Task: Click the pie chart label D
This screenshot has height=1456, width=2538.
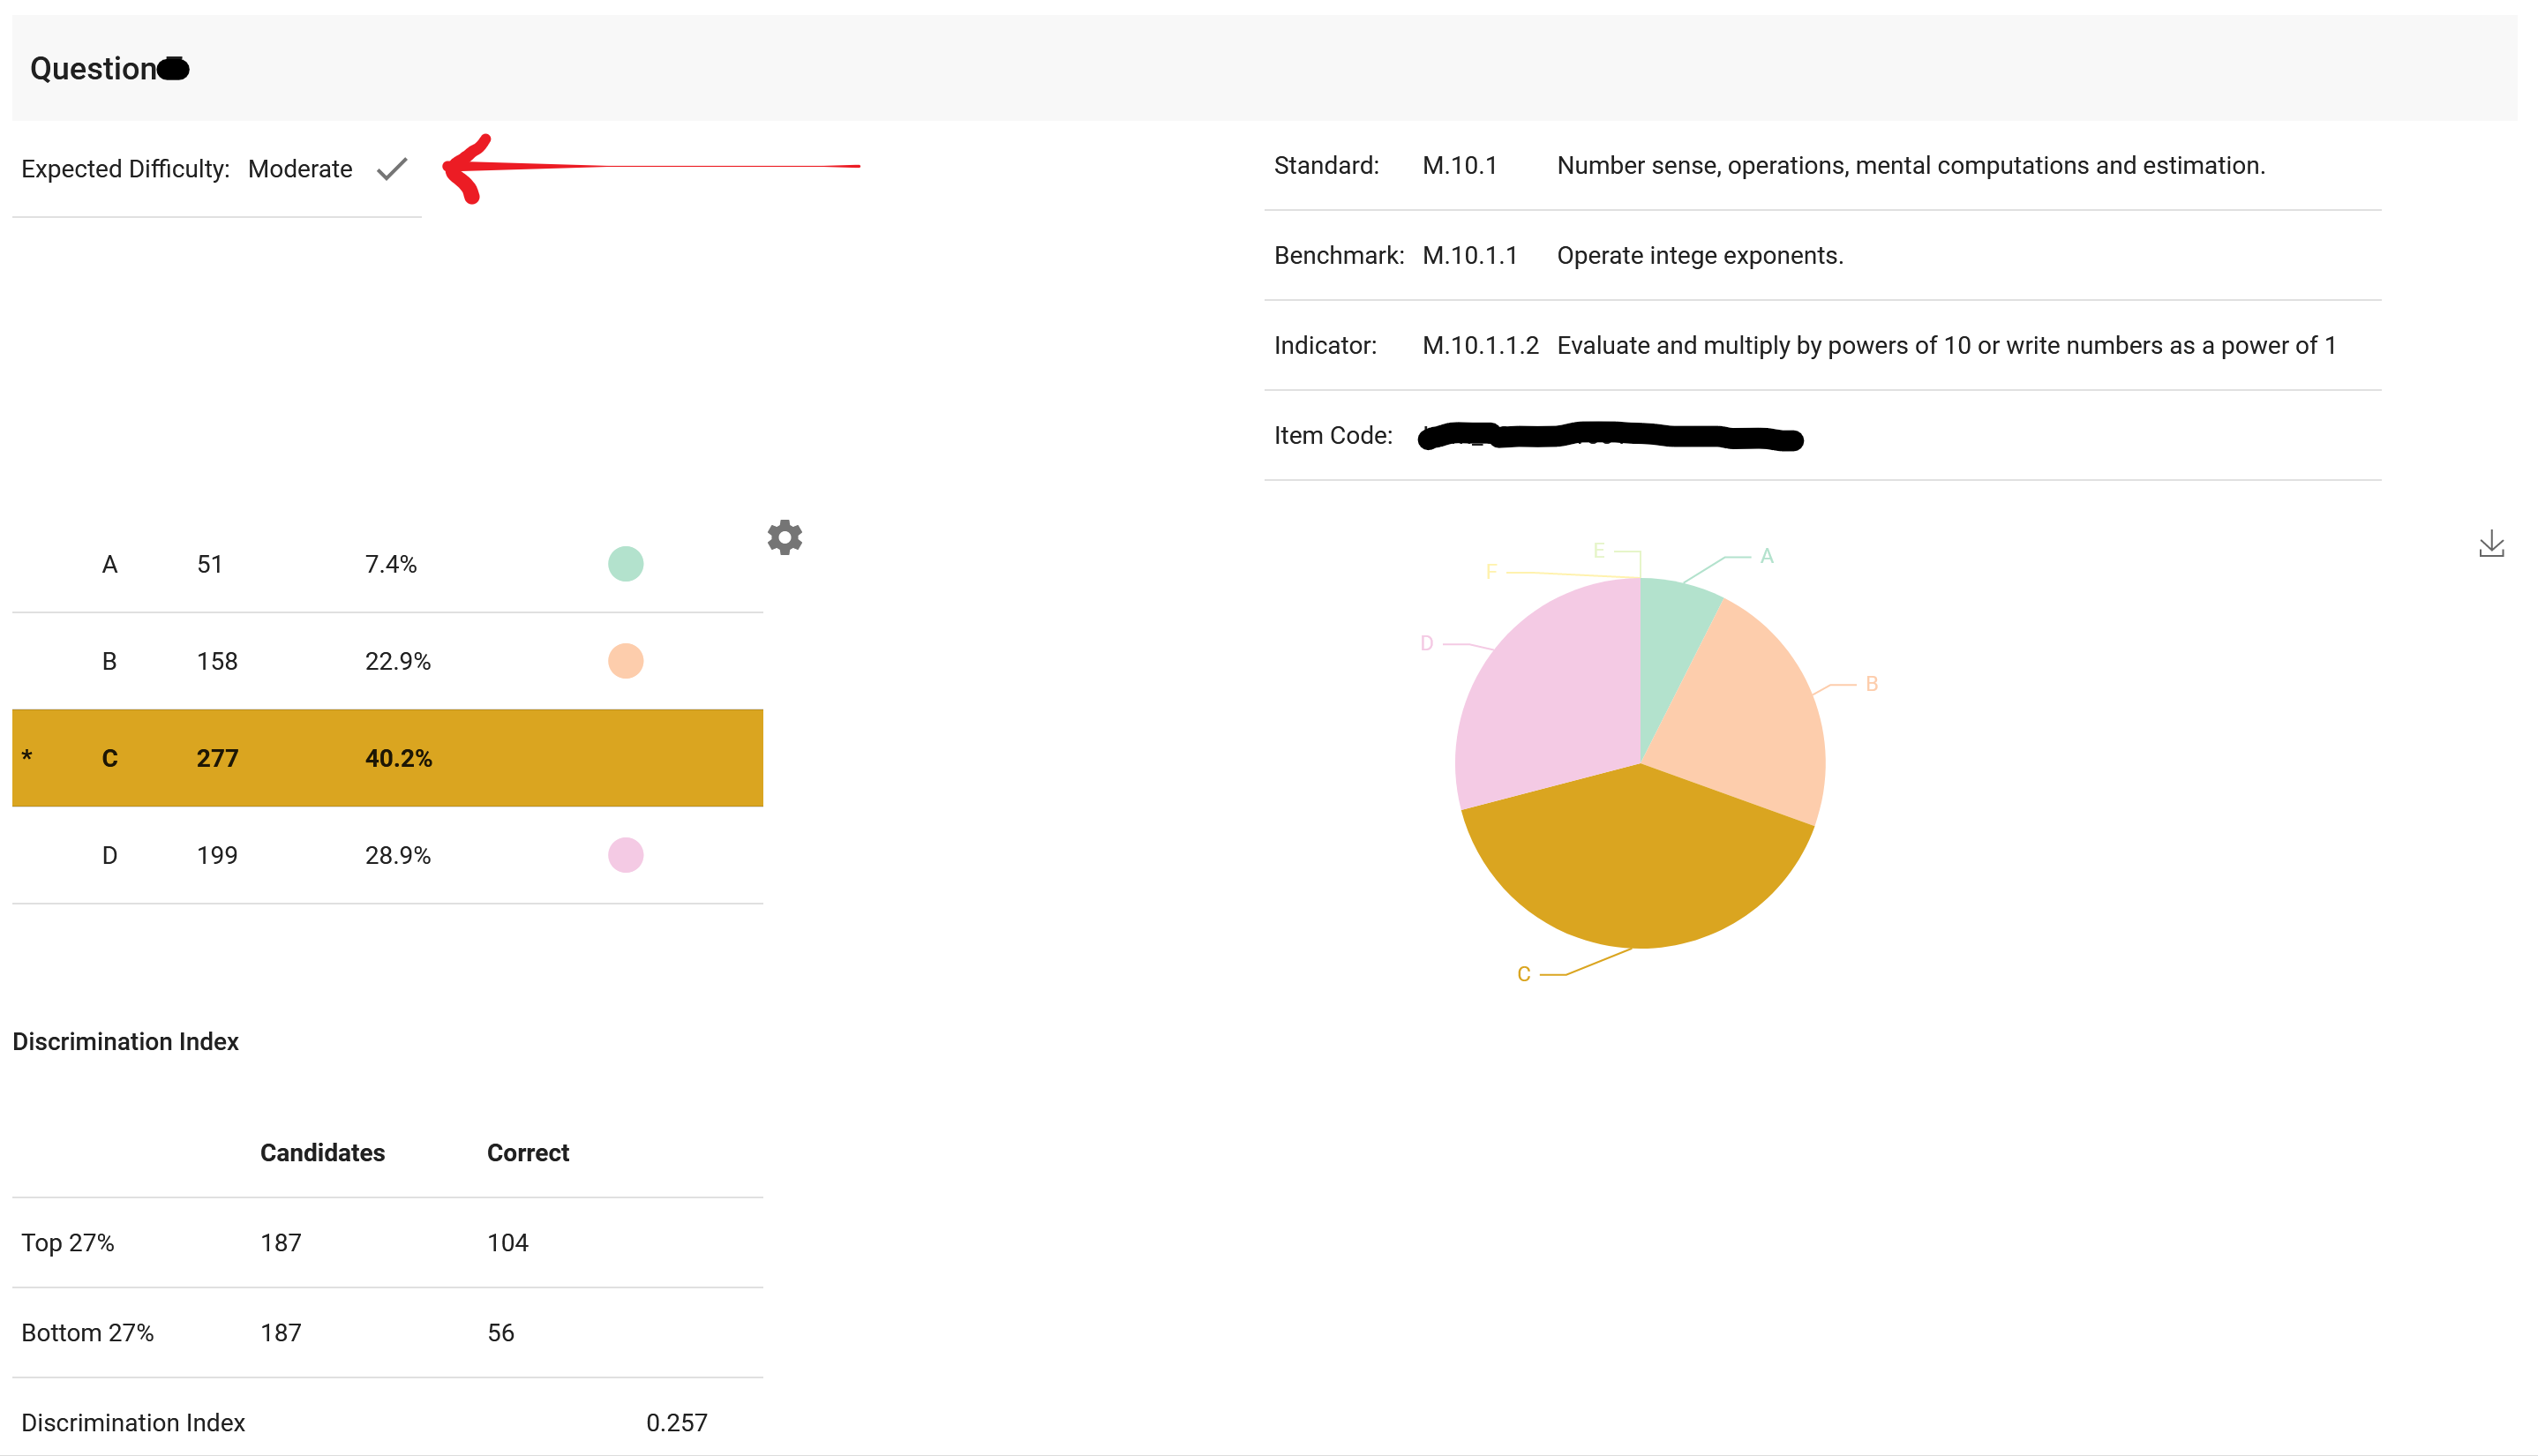Action: pyautogui.click(x=1426, y=643)
